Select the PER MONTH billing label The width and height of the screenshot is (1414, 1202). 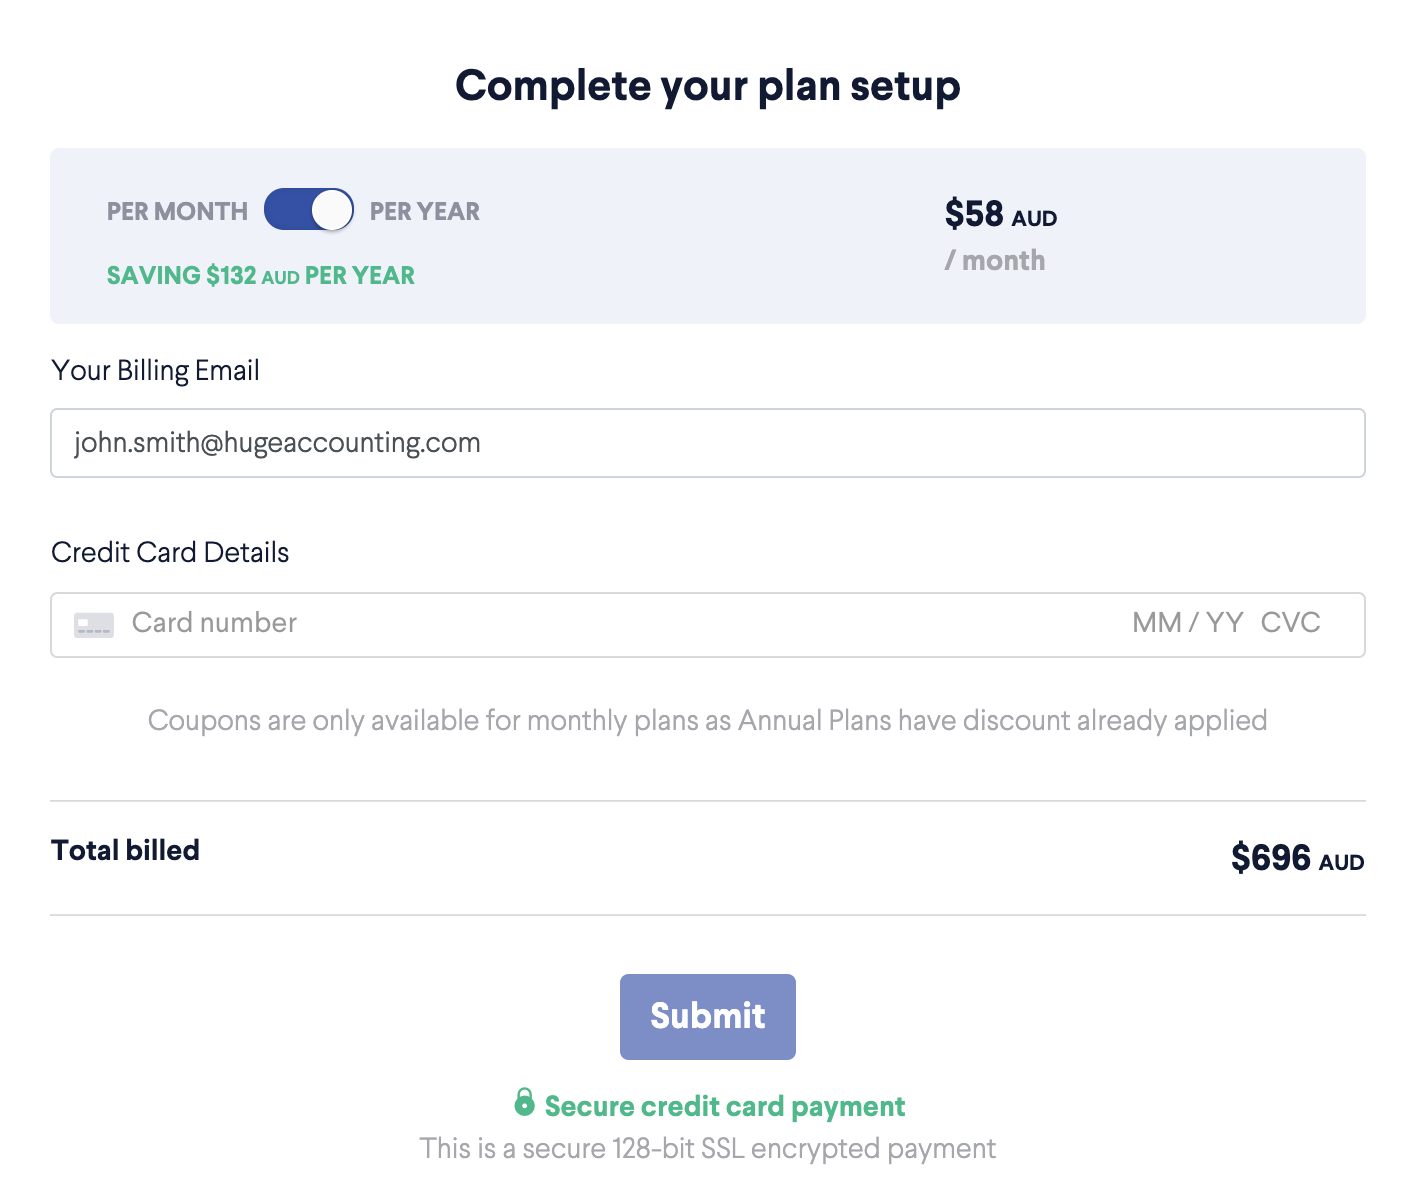pos(177,212)
